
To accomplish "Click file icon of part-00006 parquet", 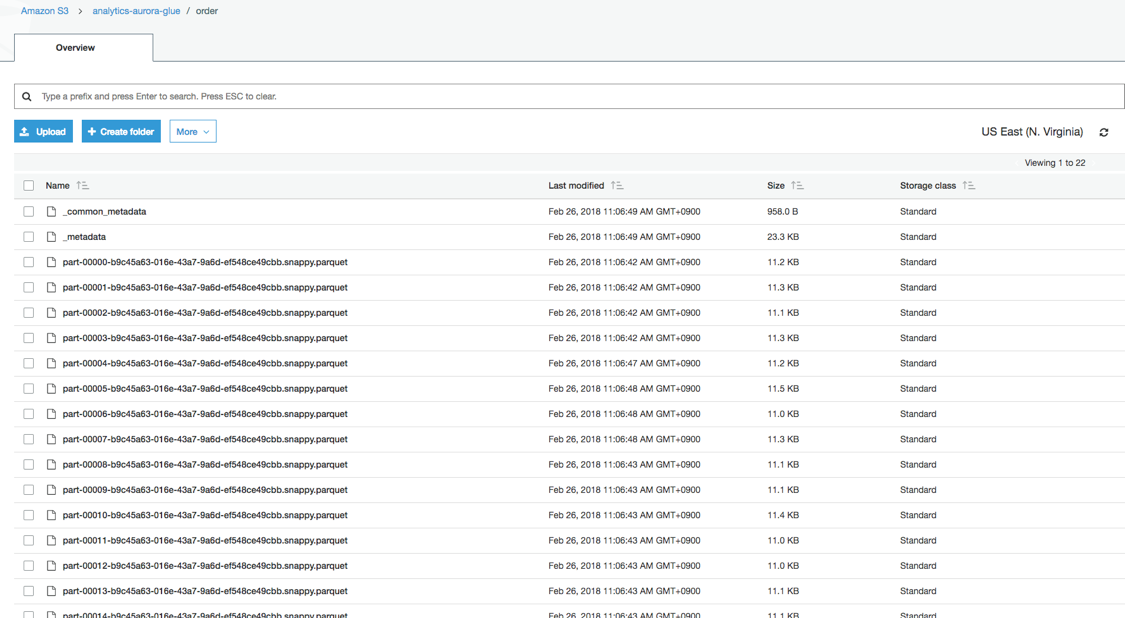I will pyautogui.click(x=51, y=413).
